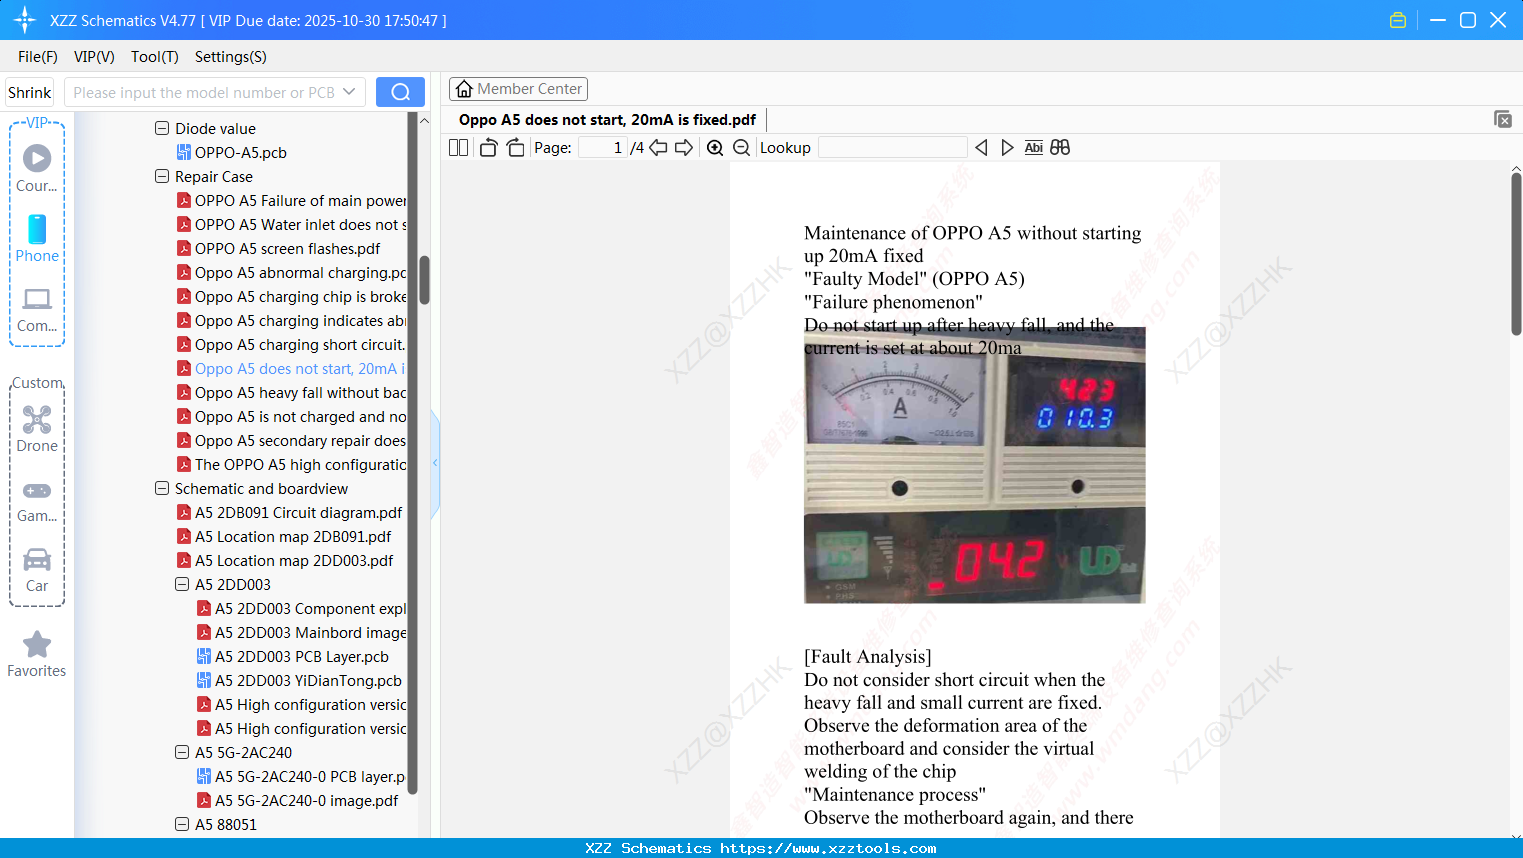Click the Shrink button

pos(30,92)
